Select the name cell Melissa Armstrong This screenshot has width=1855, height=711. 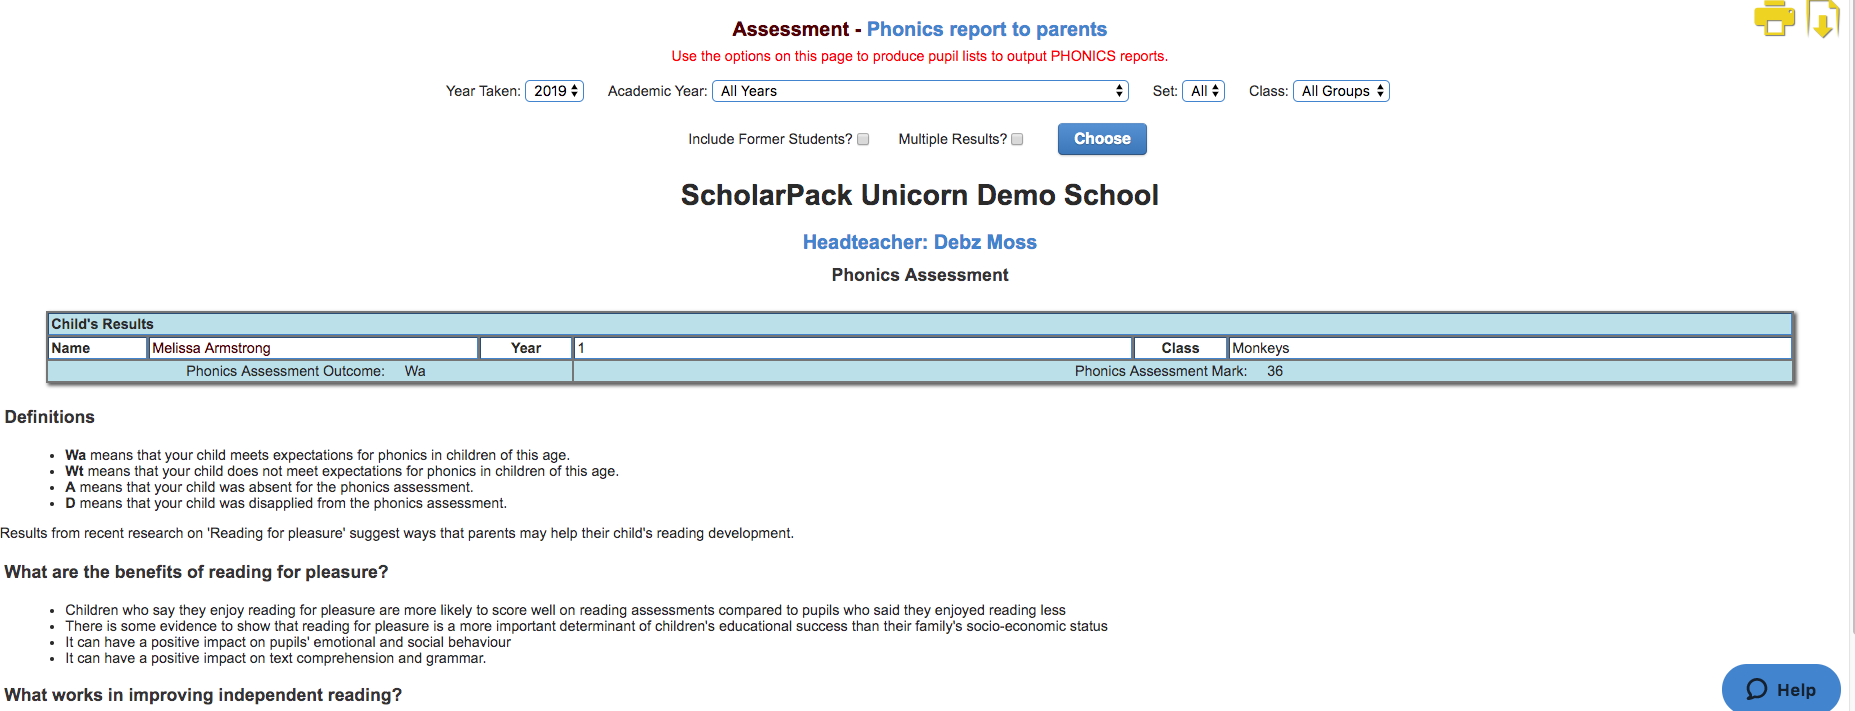(313, 348)
